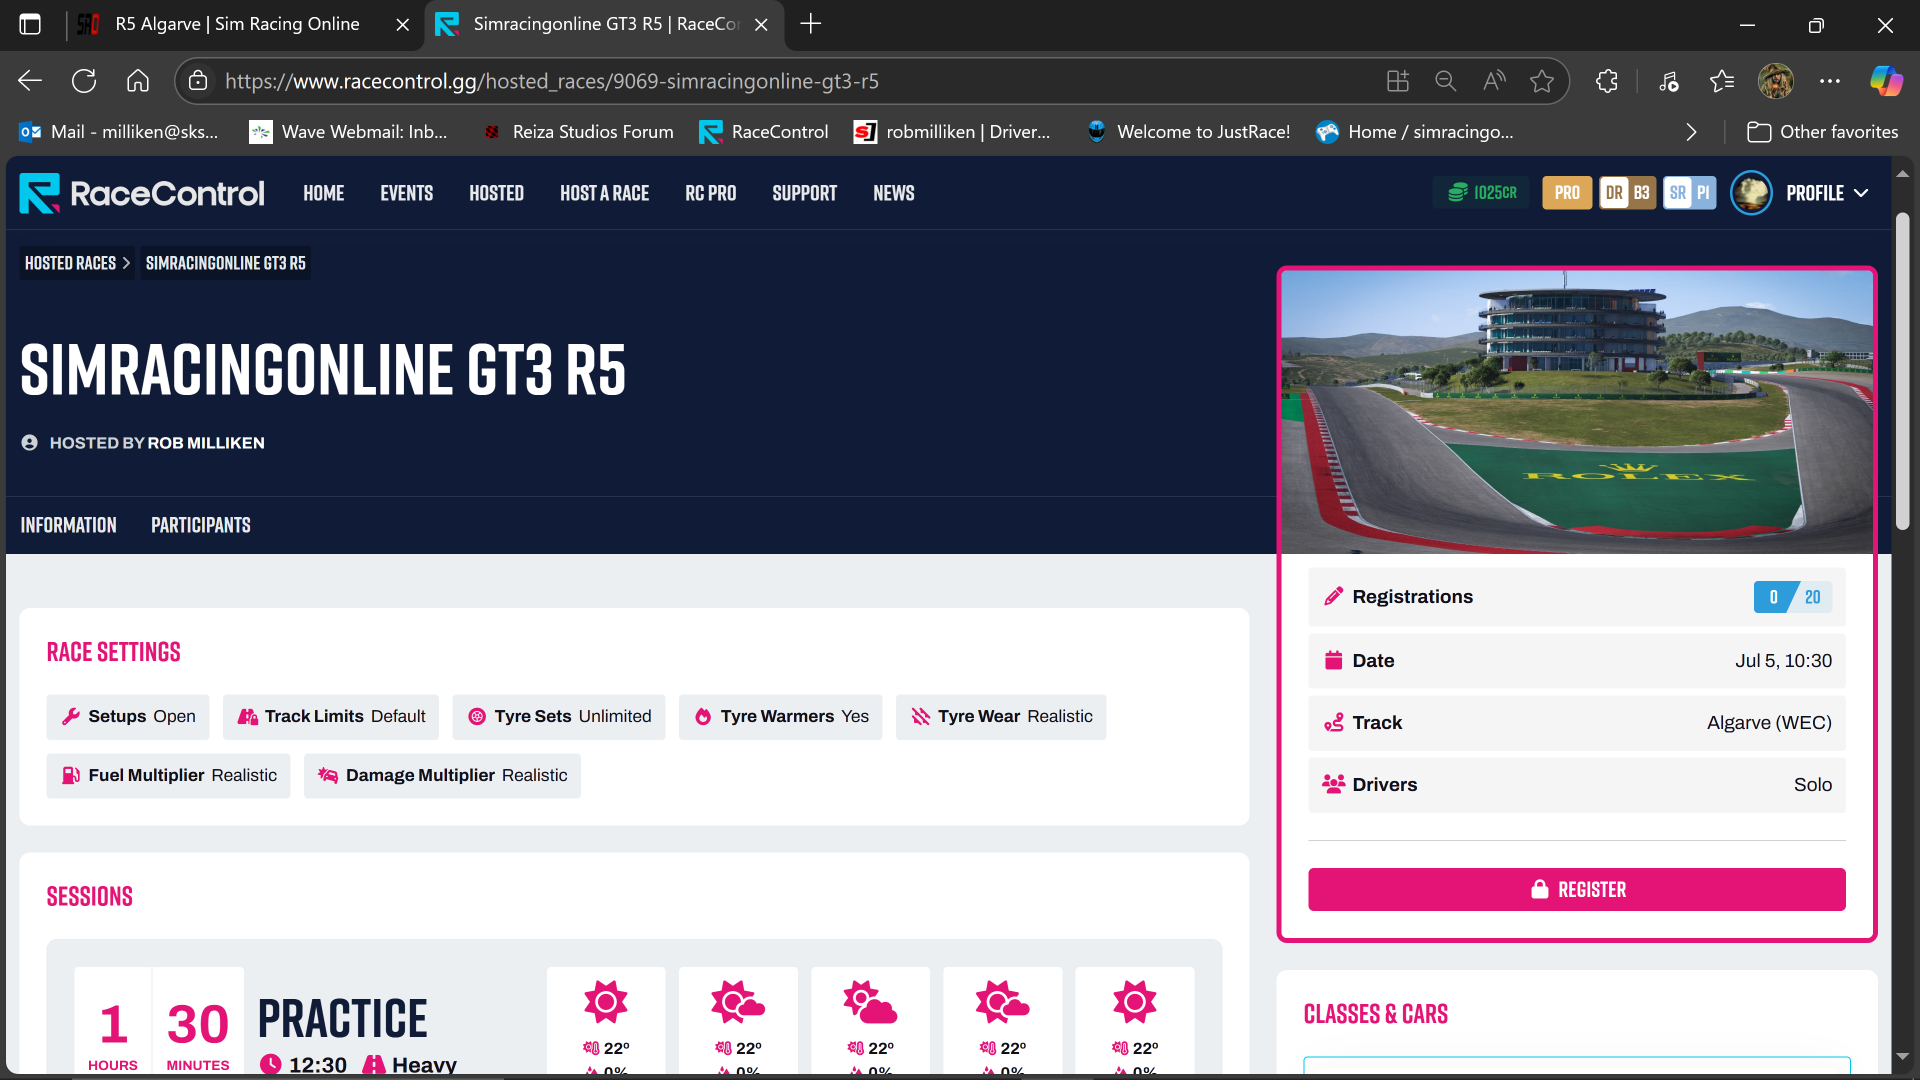Screen dimensions: 1920x1080
Task: Click the PRO membership badge
Action: 1567,193
